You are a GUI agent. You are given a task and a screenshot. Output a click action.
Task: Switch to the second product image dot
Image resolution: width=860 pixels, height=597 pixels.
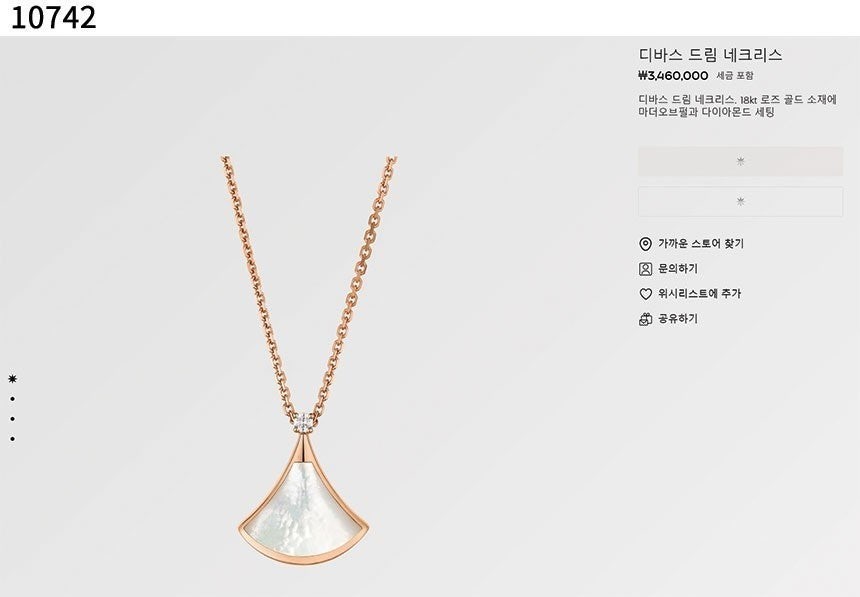coord(13,399)
